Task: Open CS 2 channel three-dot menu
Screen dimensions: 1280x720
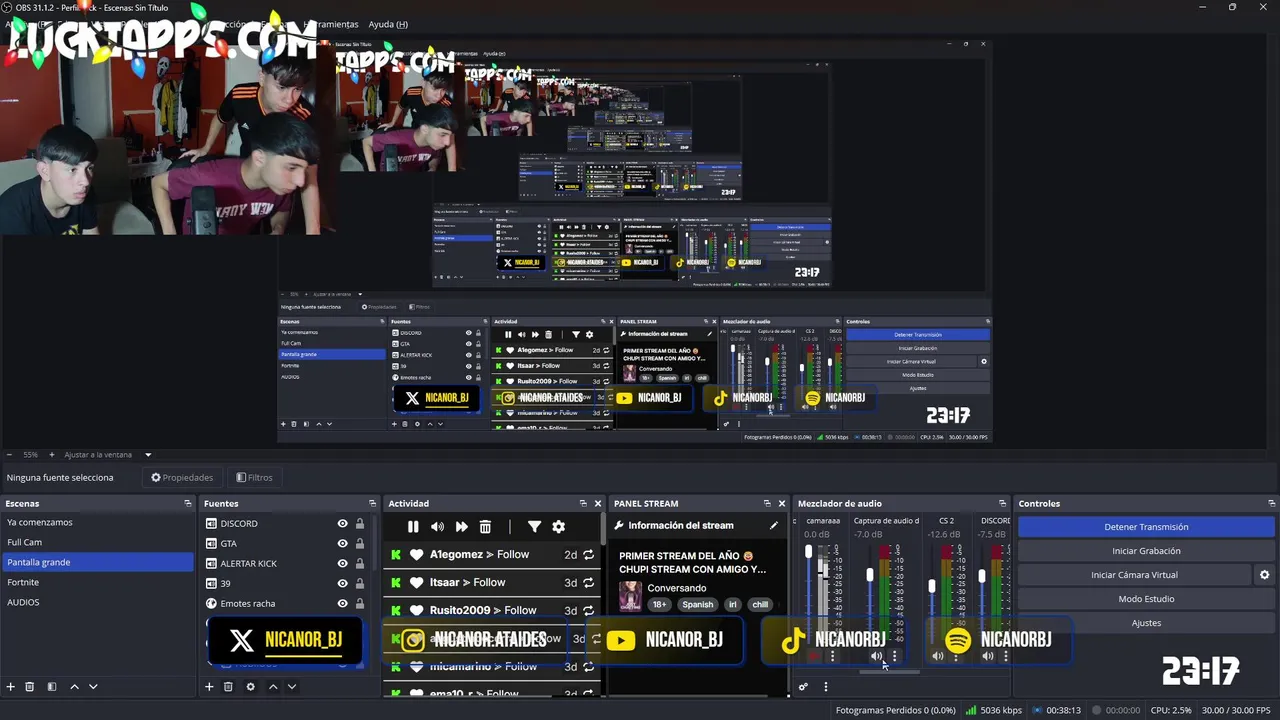Action: 955,656
